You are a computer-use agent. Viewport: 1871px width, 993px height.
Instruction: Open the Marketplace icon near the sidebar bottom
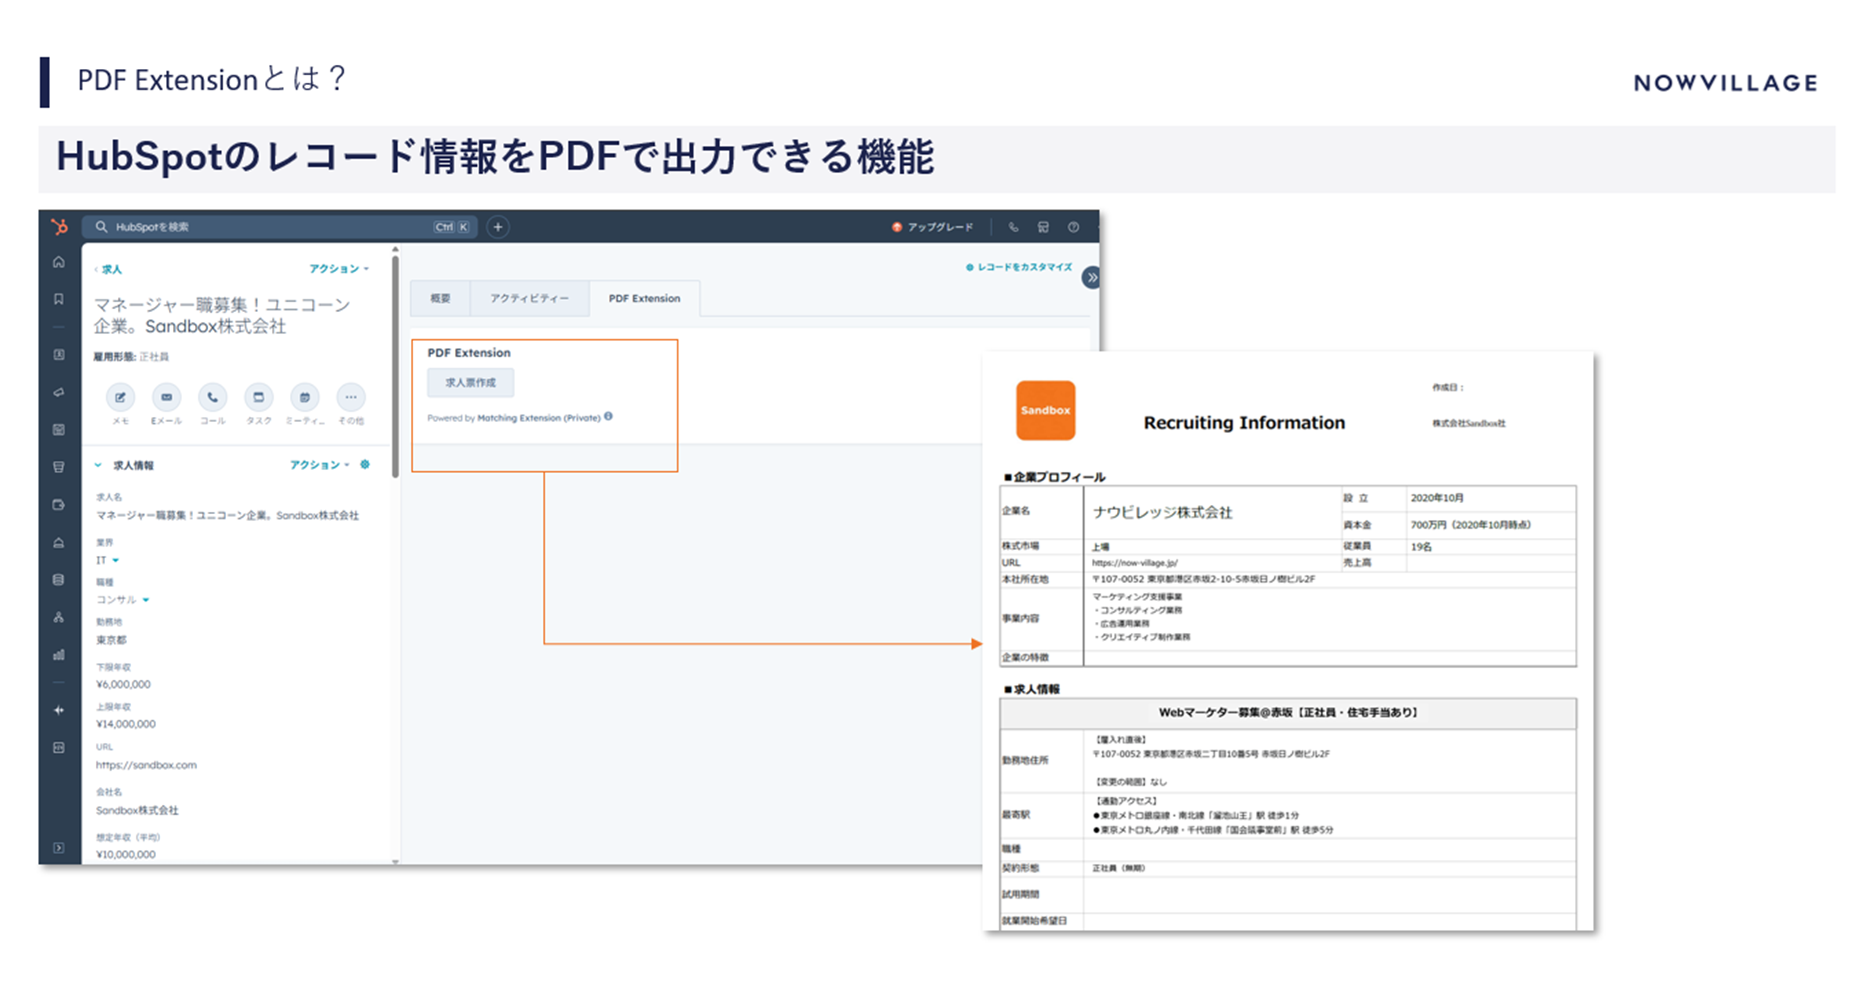pos(59,747)
